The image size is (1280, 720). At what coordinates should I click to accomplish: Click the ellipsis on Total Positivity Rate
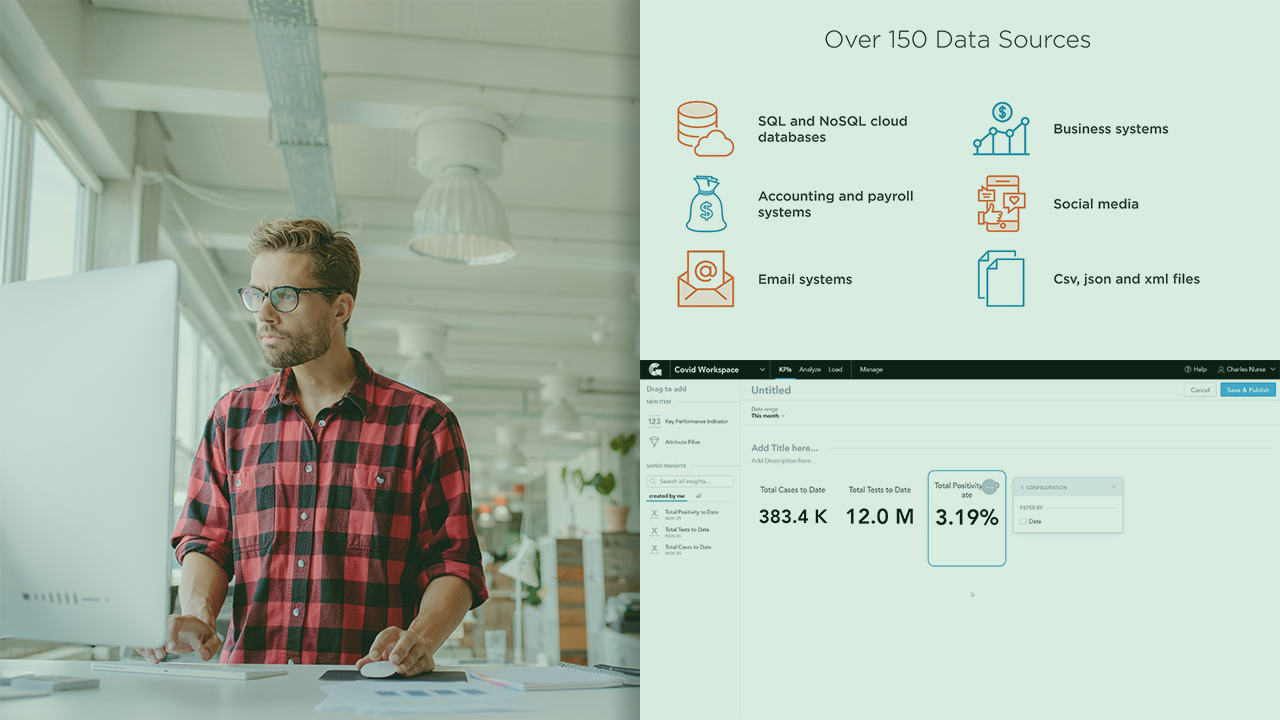click(x=990, y=487)
